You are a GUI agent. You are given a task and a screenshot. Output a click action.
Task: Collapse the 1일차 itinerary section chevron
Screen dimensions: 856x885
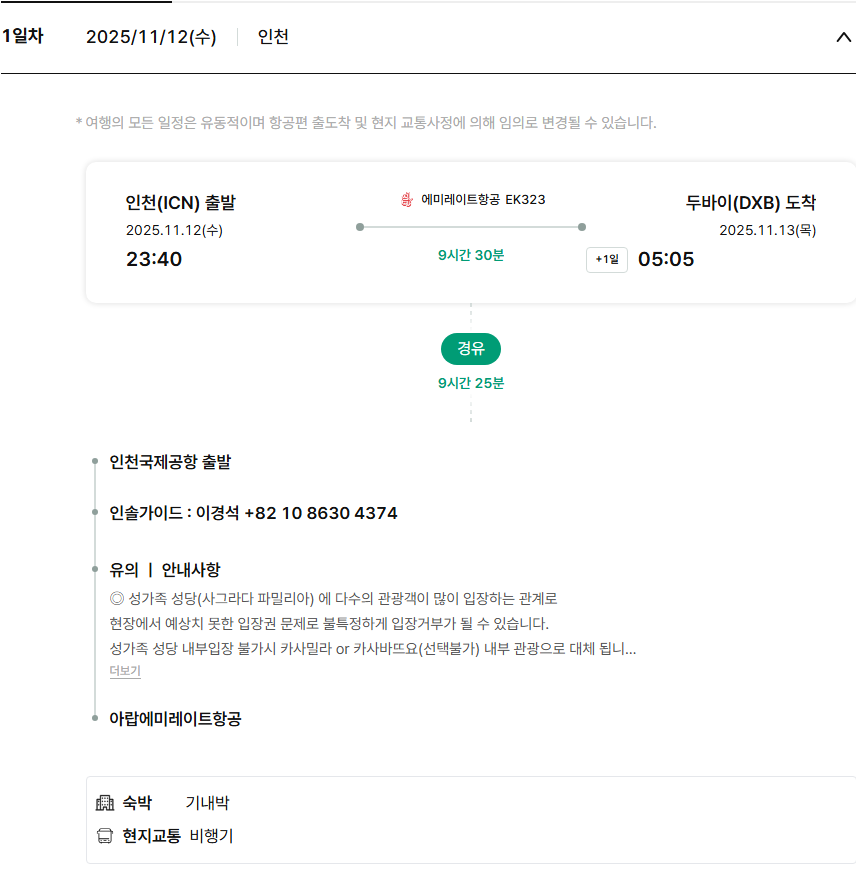tap(842, 38)
